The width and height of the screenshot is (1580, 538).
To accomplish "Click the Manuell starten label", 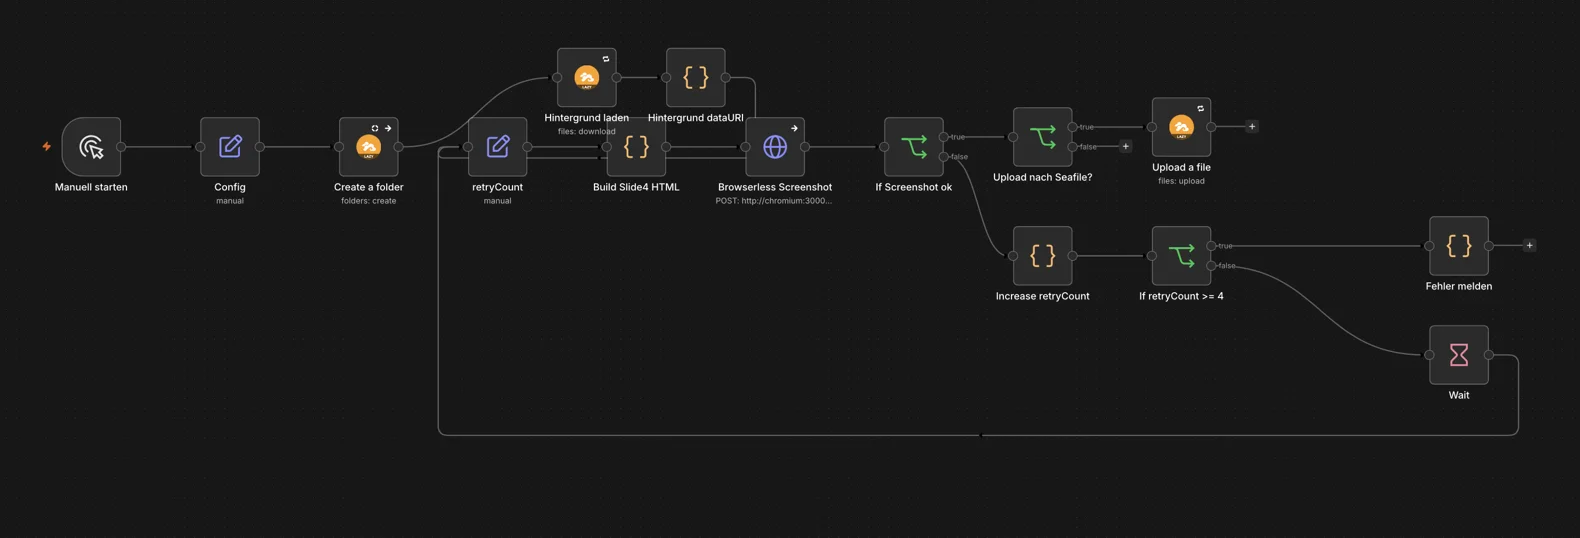I will pyautogui.click(x=91, y=187).
